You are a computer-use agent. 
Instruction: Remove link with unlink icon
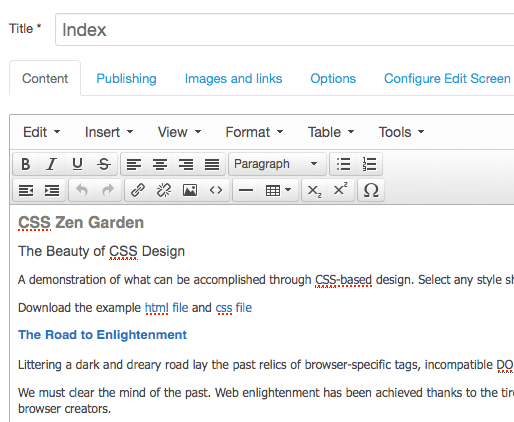[164, 190]
